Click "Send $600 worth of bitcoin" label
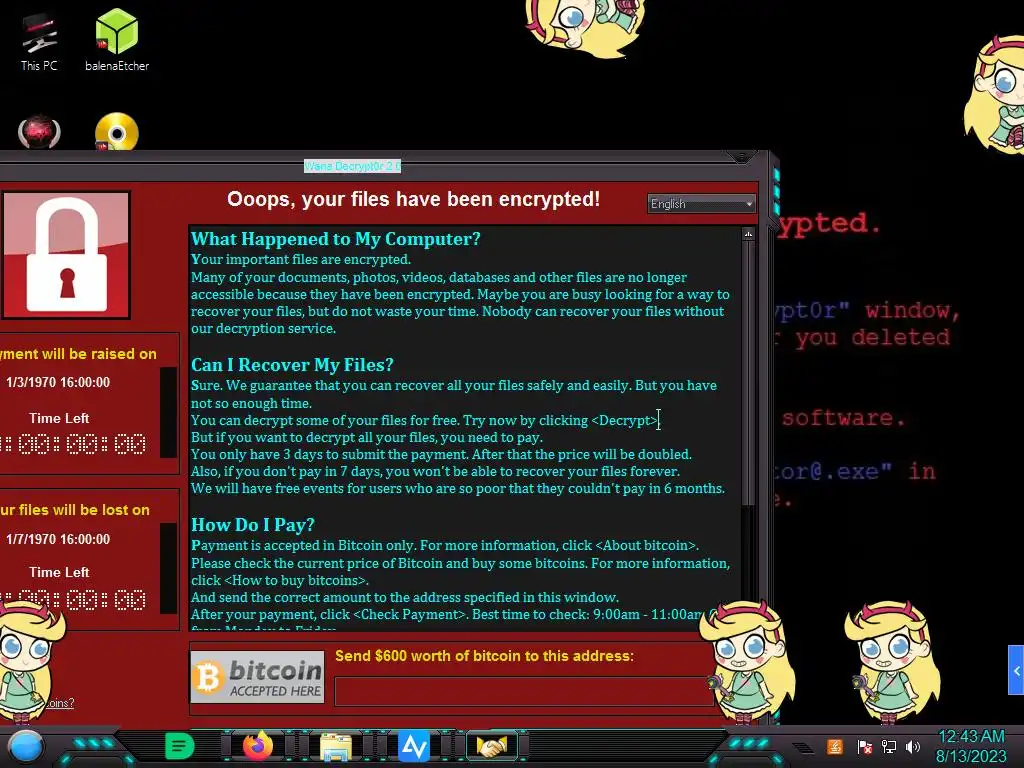Viewport: 1024px width, 768px height. coord(484,656)
